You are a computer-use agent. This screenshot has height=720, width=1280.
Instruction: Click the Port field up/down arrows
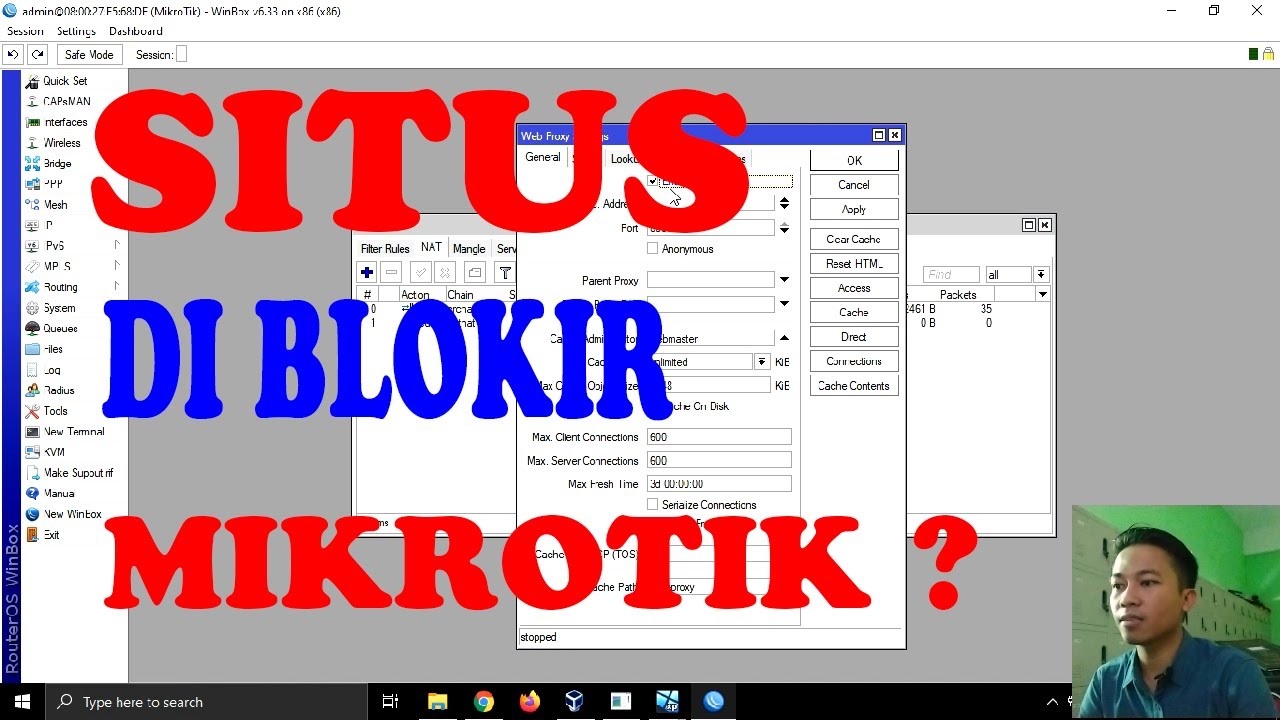tap(784, 228)
